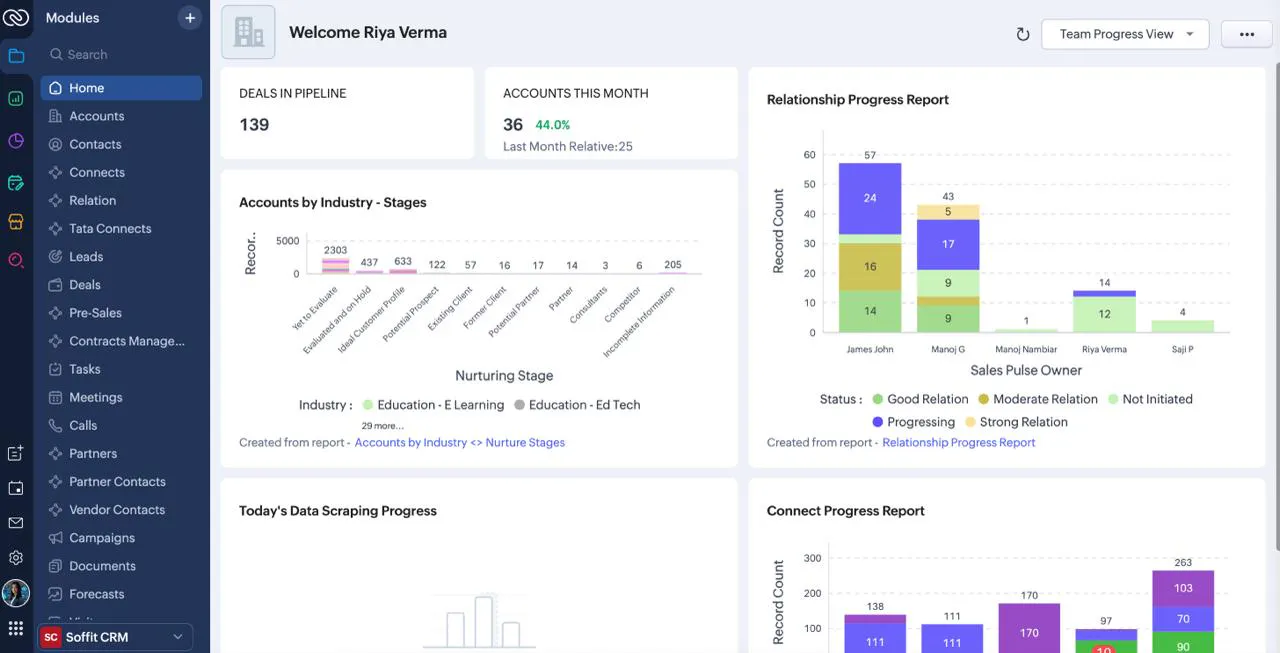Open the calendar icon in left rail
Viewport: 1280px width, 653px height.
[x=15, y=488]
